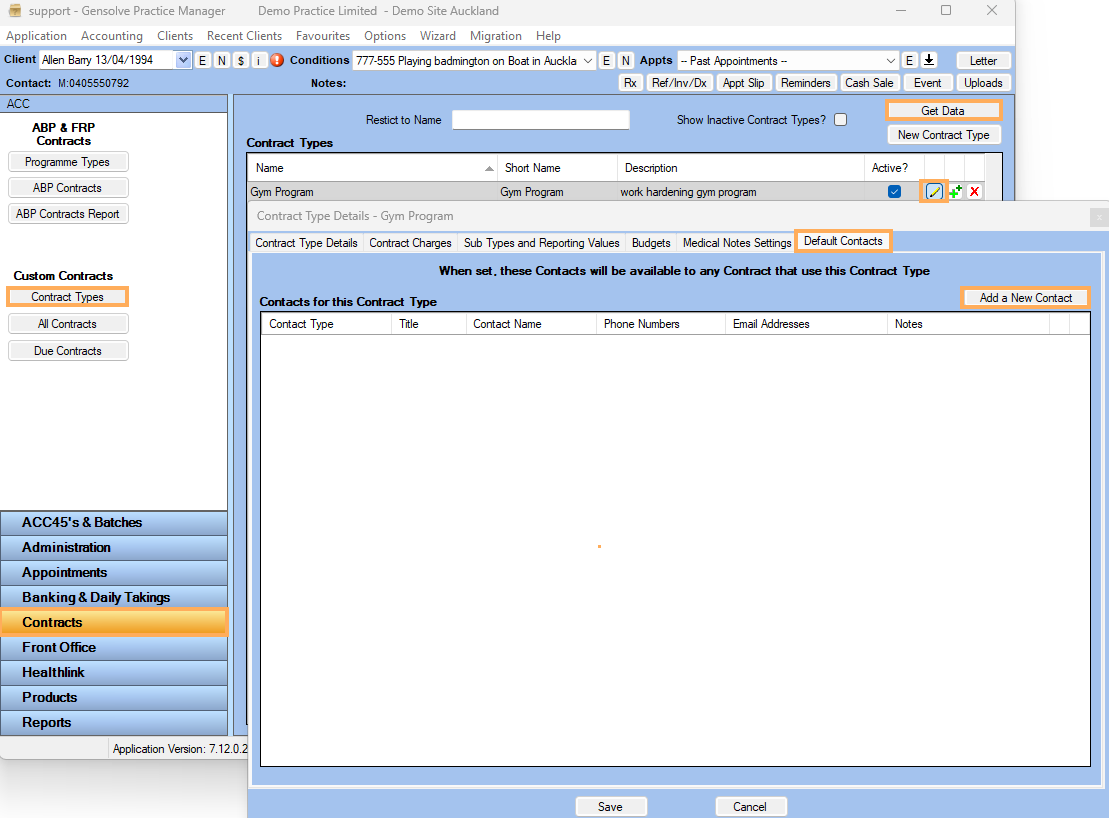Click the download arrow beside the Appts E button
Viewport: 1109px width, 818px height.
(928, 60)
